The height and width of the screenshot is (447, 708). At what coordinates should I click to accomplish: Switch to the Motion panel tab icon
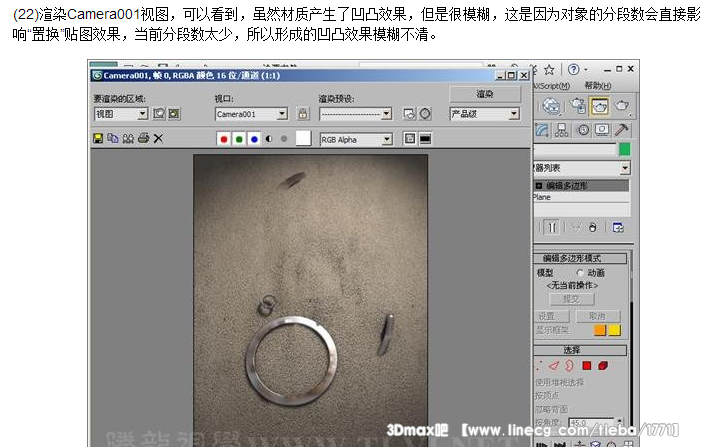tap(583, 130)
